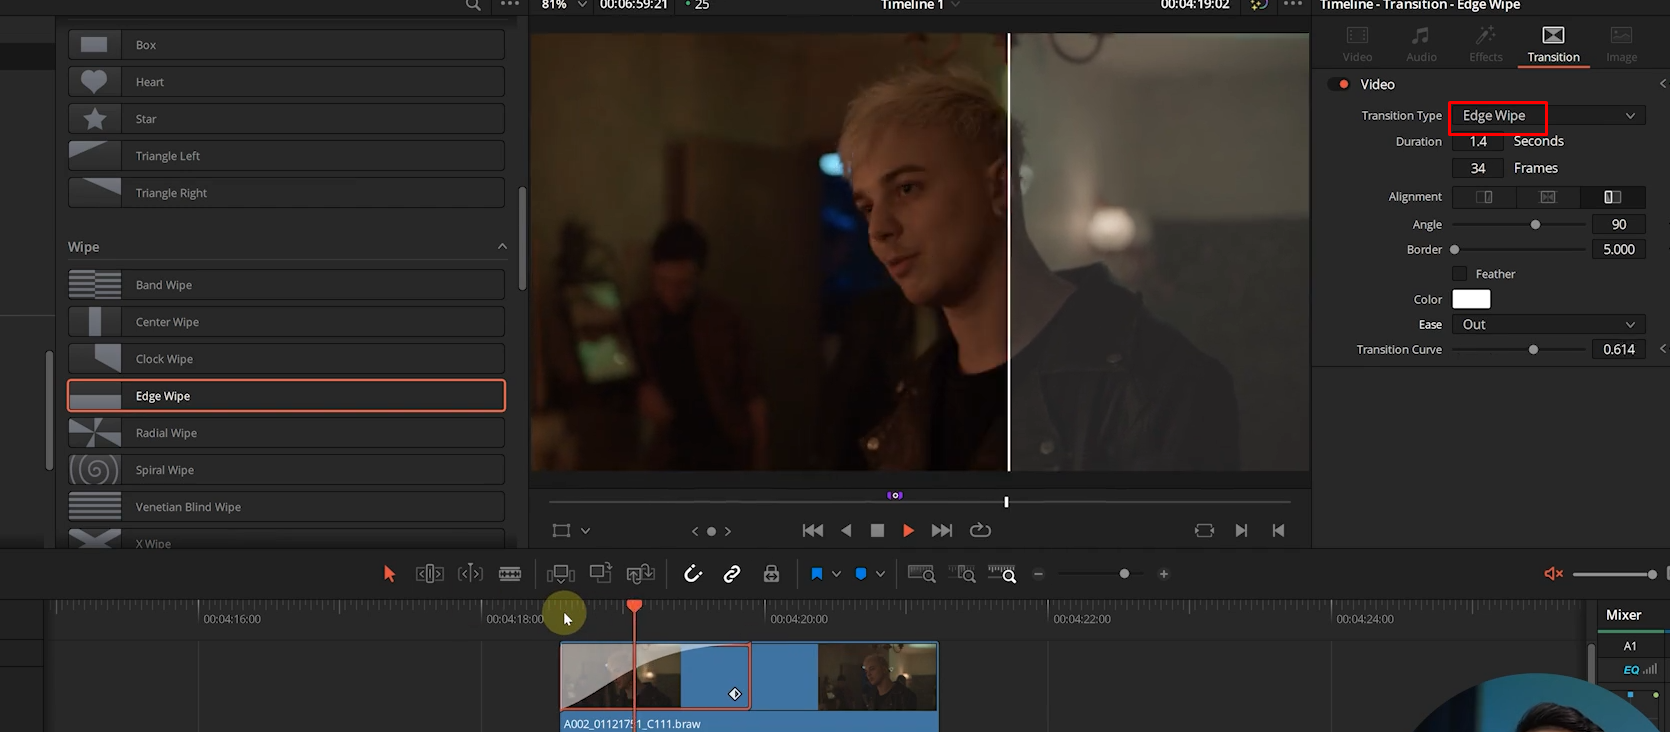Open the Audio inspector tab

(1421, 44)
